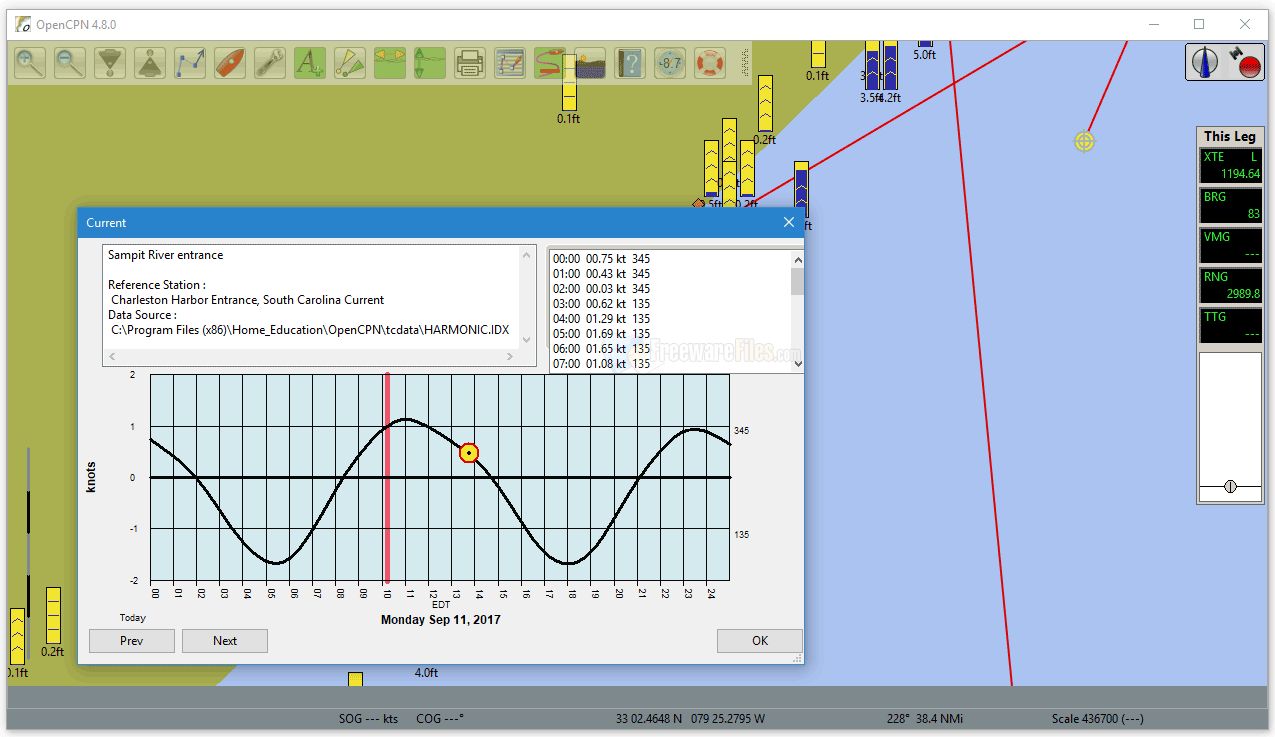The height and width of the screenshot is (737, 1275).
Task: Click the Prev day button
Action: tap(132, 641)
